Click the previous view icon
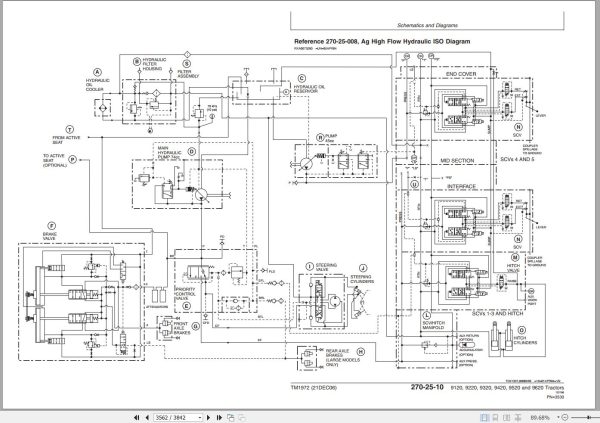The width and height of the screenshot is (600, 423). pos(231,417)
